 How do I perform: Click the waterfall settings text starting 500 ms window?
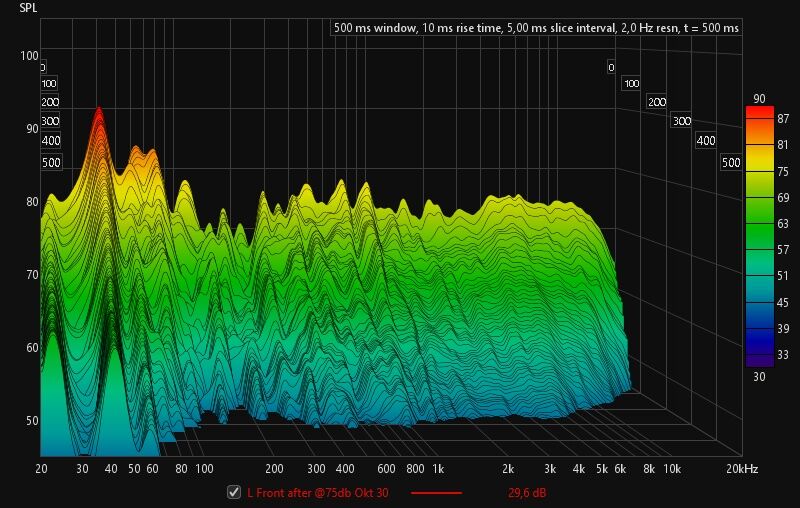coord(536,28)
